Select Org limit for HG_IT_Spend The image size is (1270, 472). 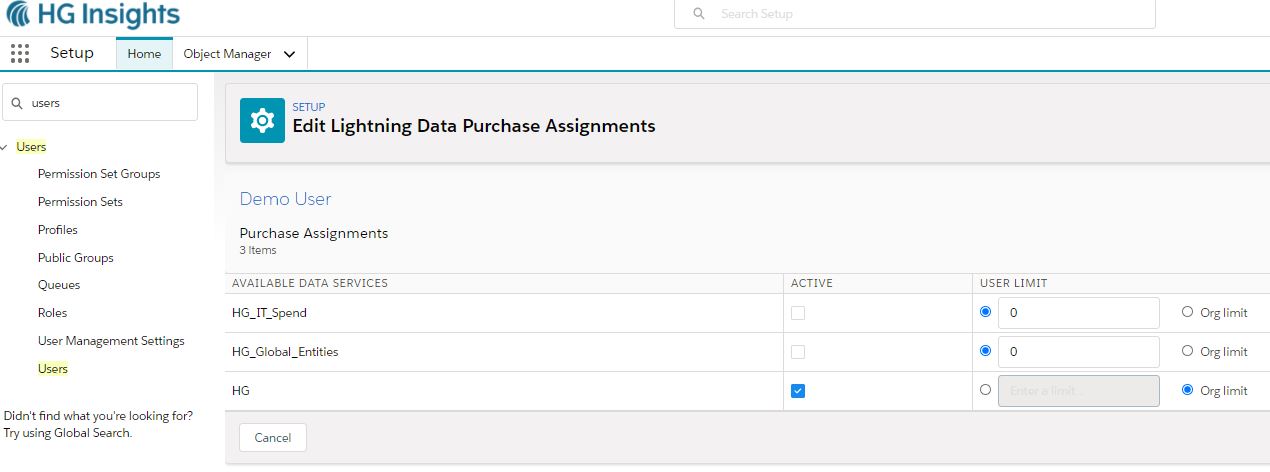1187,312
